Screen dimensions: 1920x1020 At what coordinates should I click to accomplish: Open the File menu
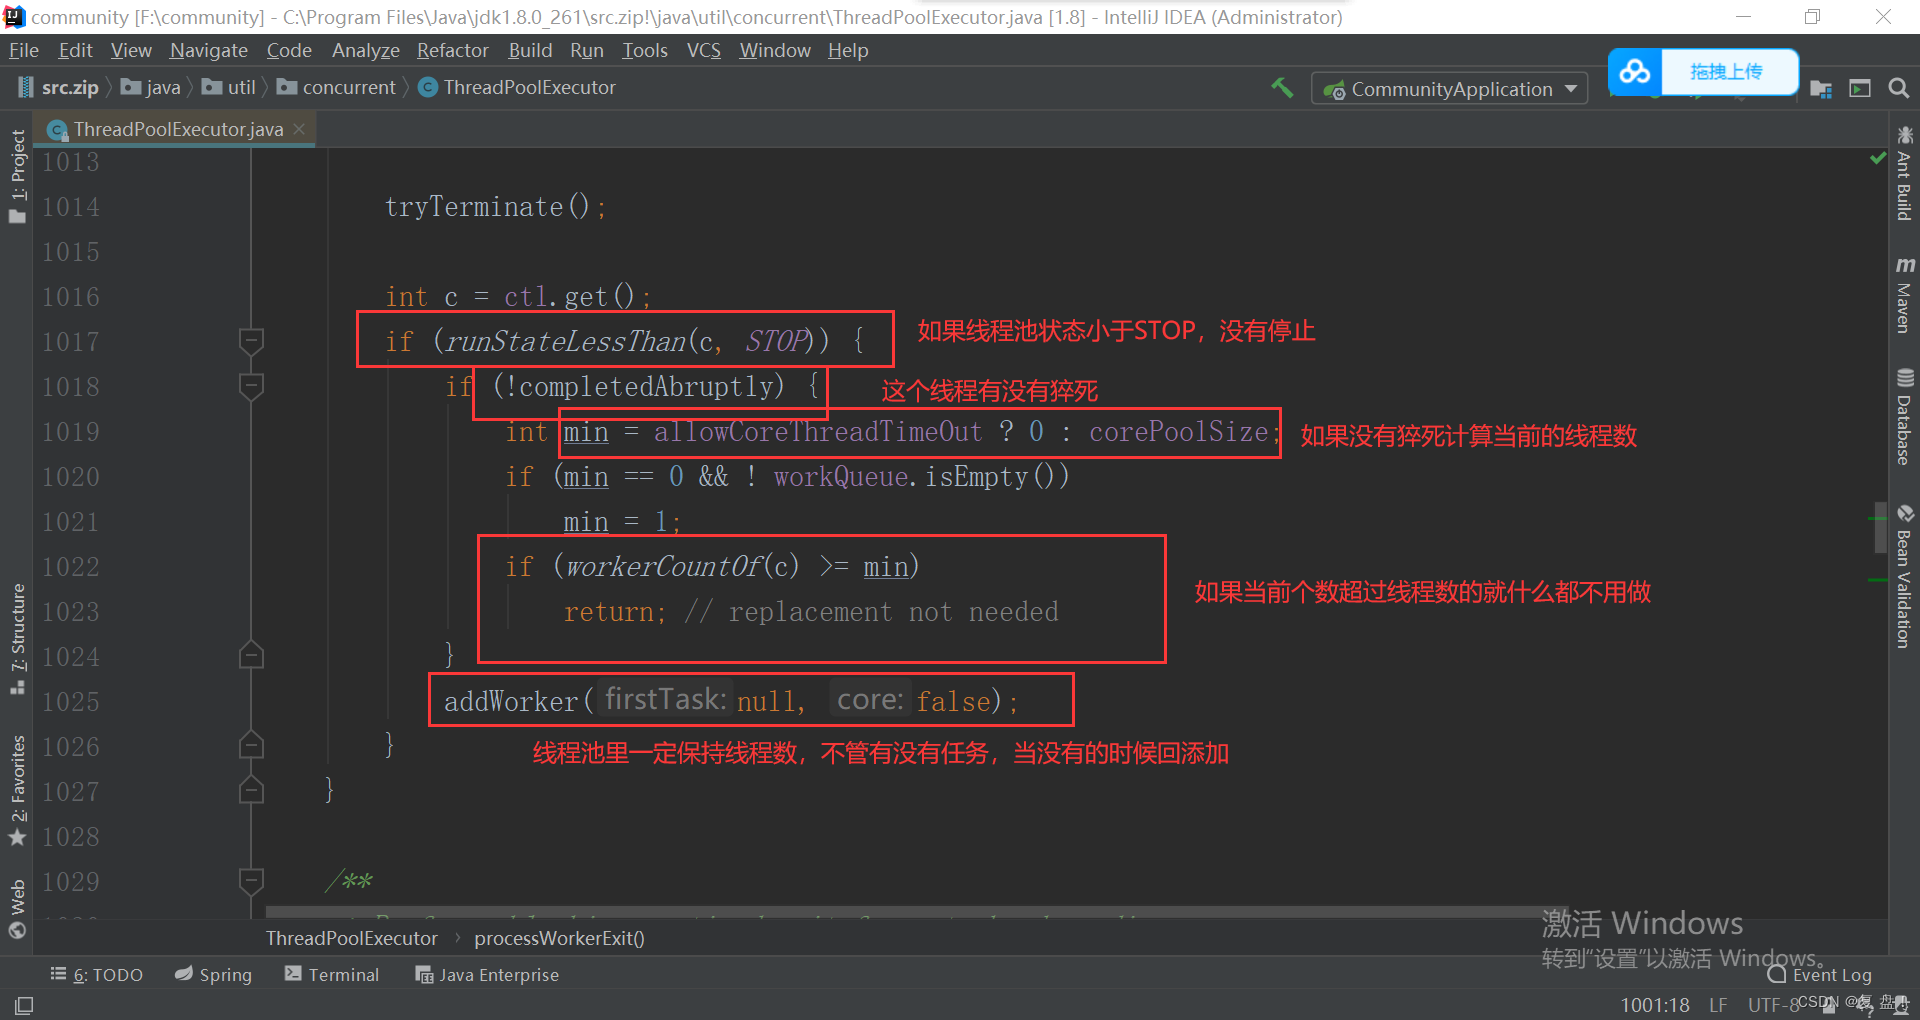(23, 50)
